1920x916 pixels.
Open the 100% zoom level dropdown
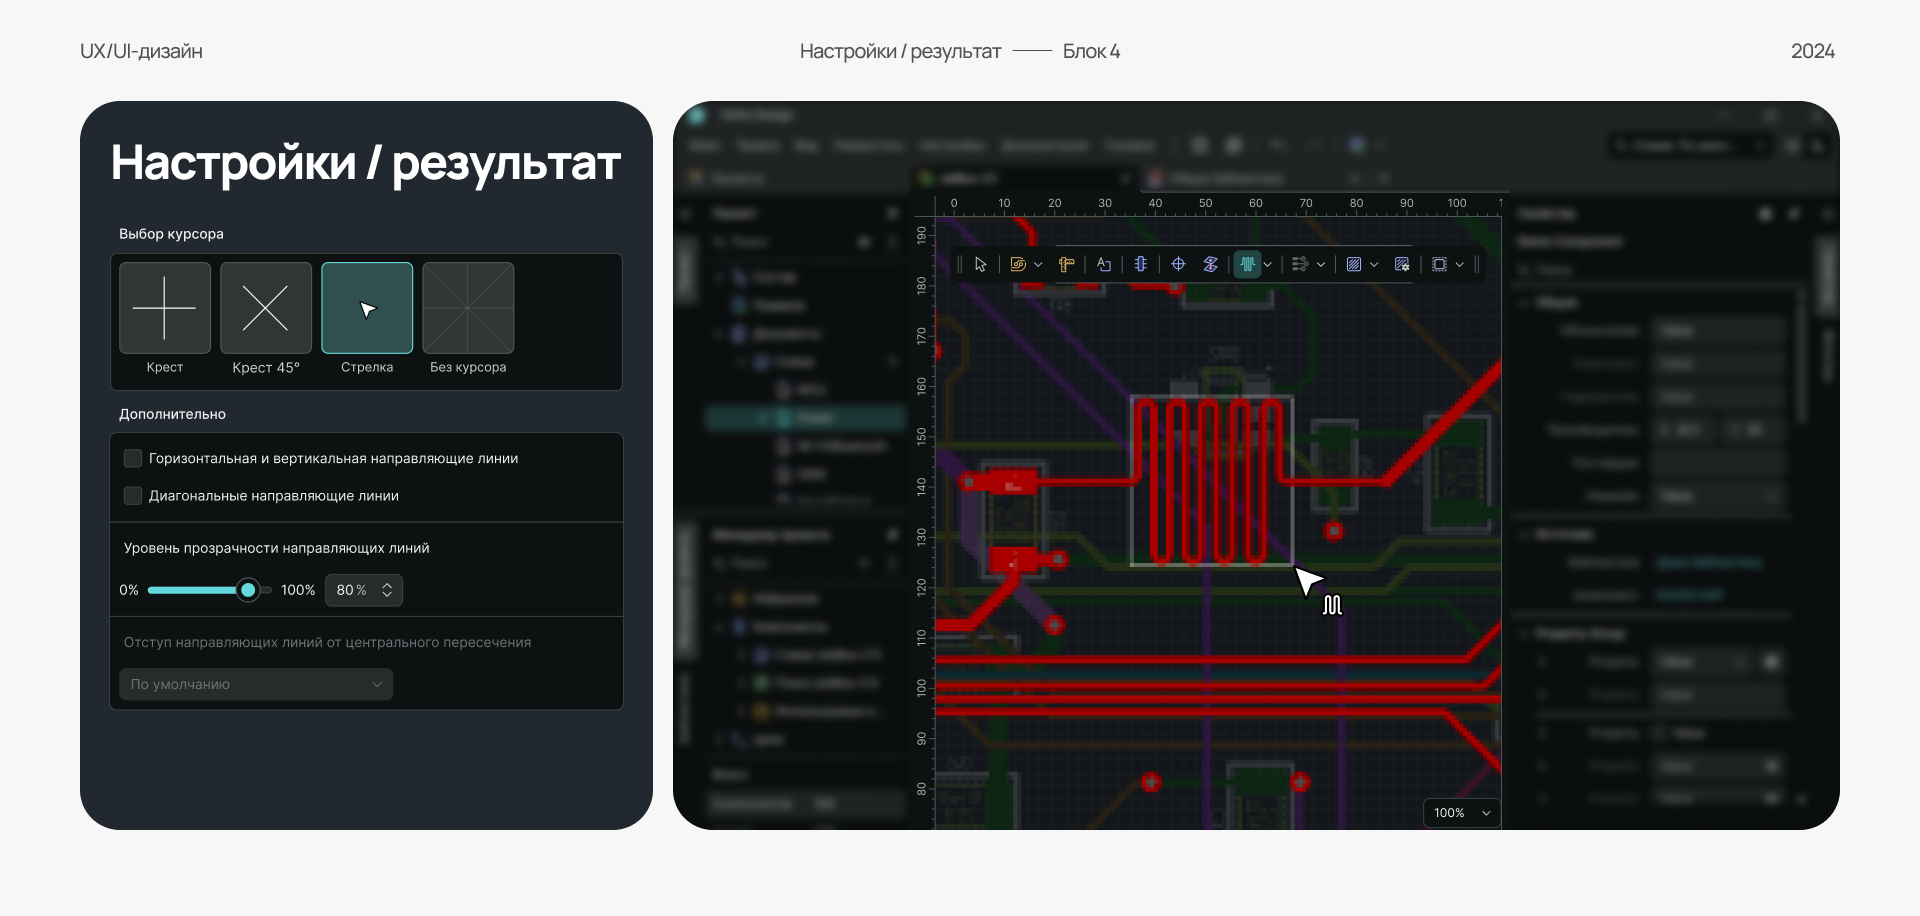[x=1462, y=813]
